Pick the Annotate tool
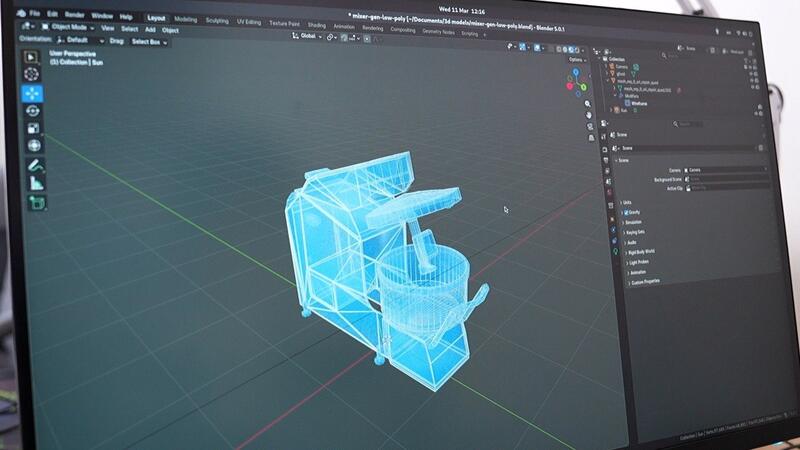The image size is (800, 450). coord(35,164)
